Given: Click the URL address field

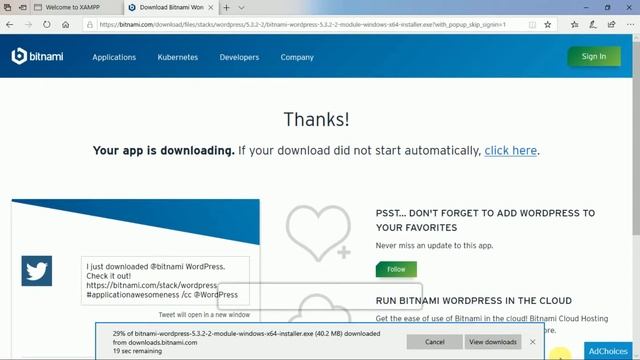Looking at the screenshot, I should coord(302,24).
